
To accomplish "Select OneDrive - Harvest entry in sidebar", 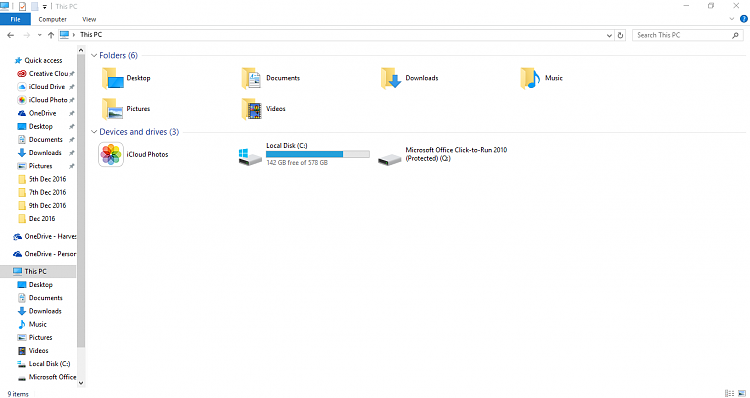I will [x=44, y=236].
